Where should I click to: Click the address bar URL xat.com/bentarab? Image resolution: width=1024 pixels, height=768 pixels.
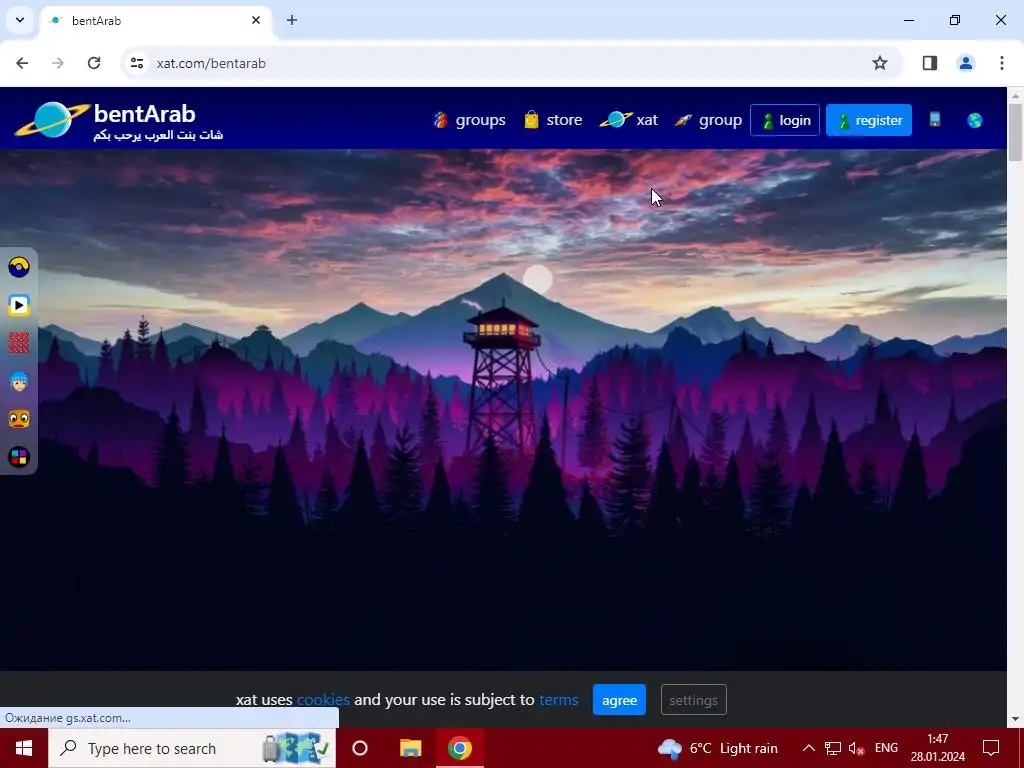point(211,63)
